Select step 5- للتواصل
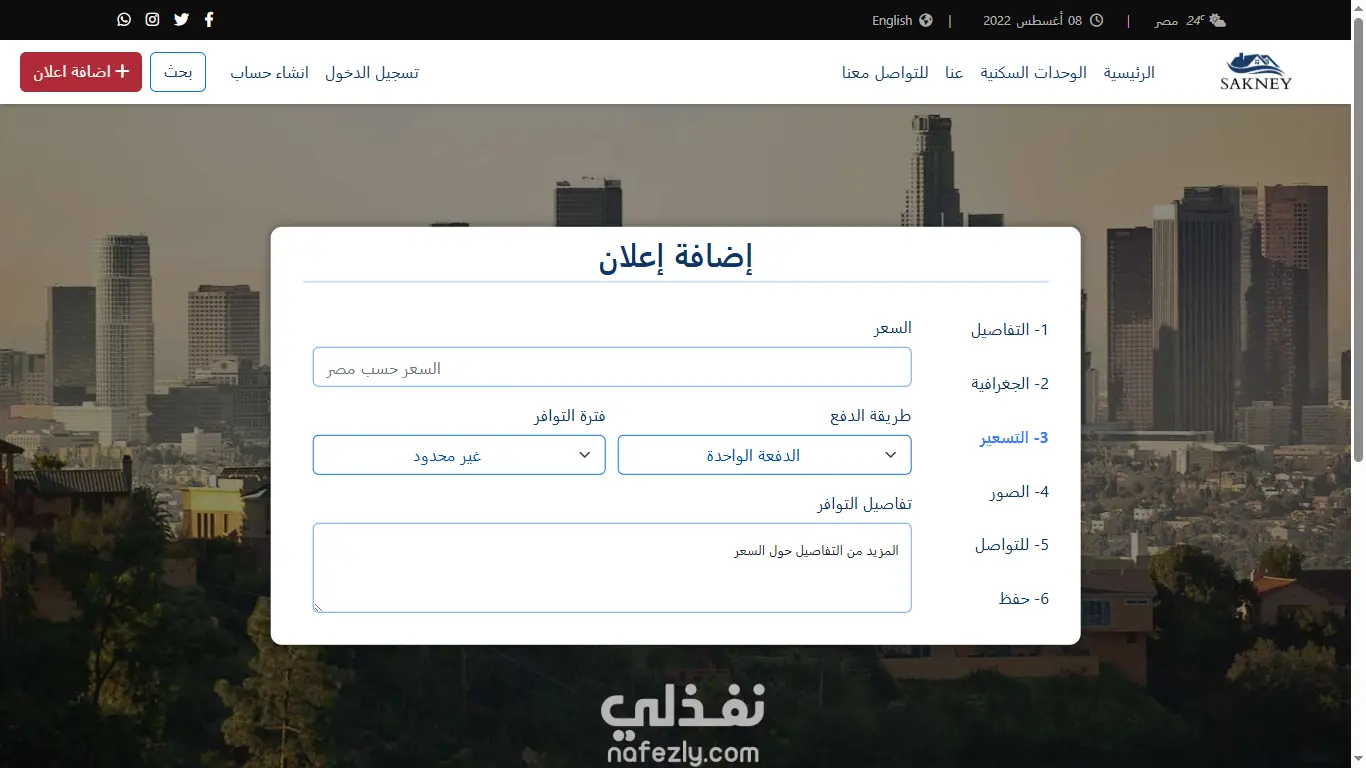This screenshot has height=768, width=1366. (x=1012, y=545)
